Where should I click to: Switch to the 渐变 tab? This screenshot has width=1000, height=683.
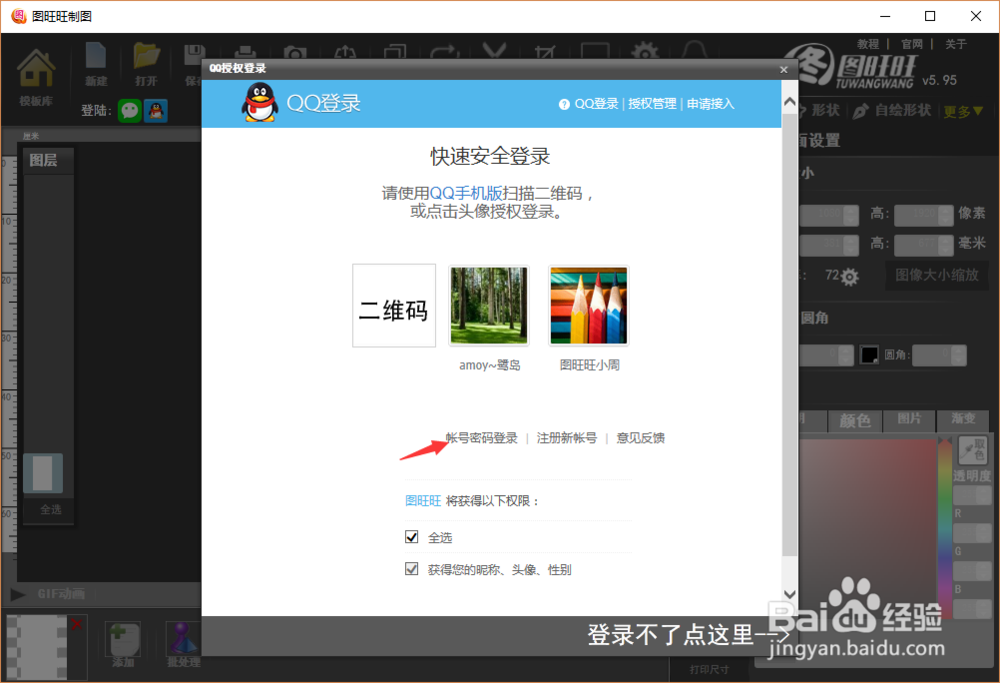[963, 419]
